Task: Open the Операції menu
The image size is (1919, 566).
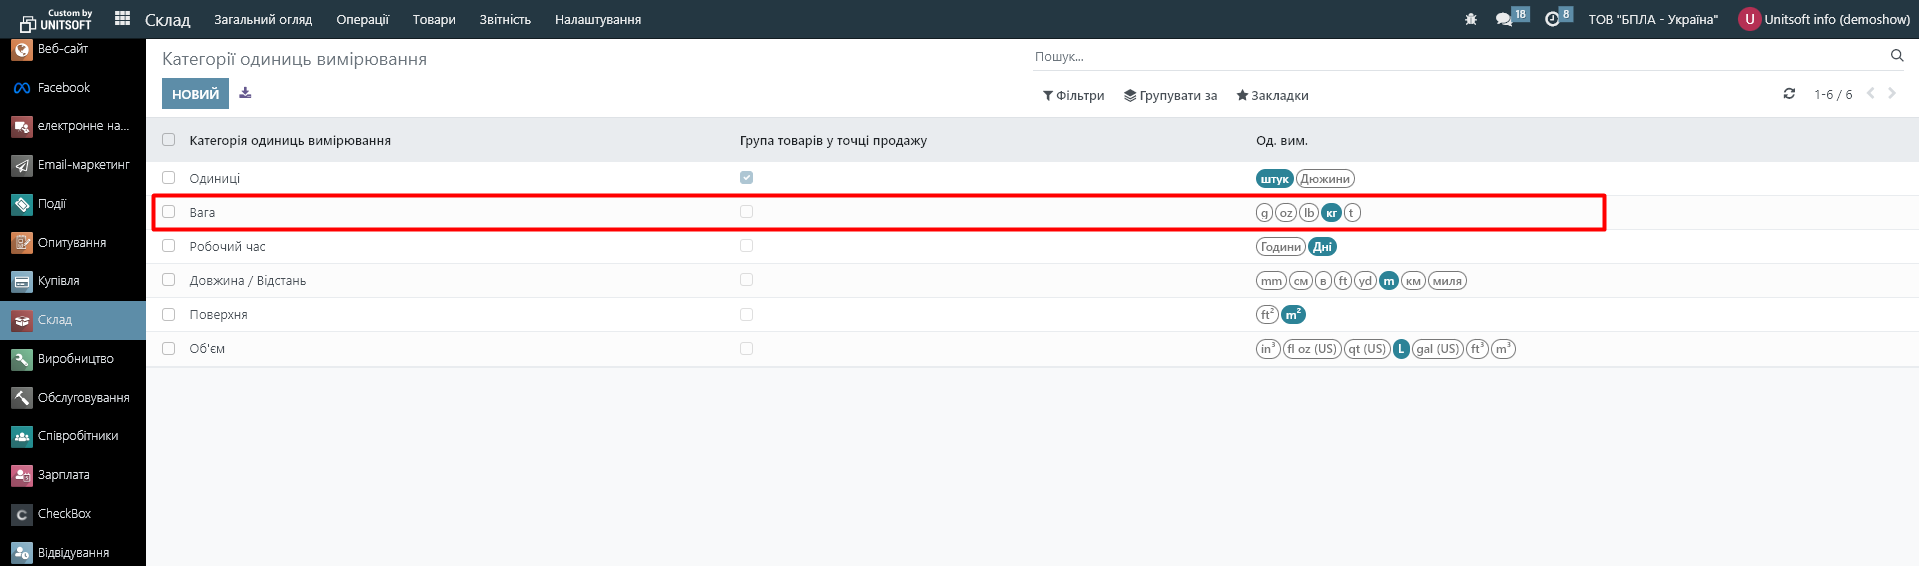Action: pos(362,20)
